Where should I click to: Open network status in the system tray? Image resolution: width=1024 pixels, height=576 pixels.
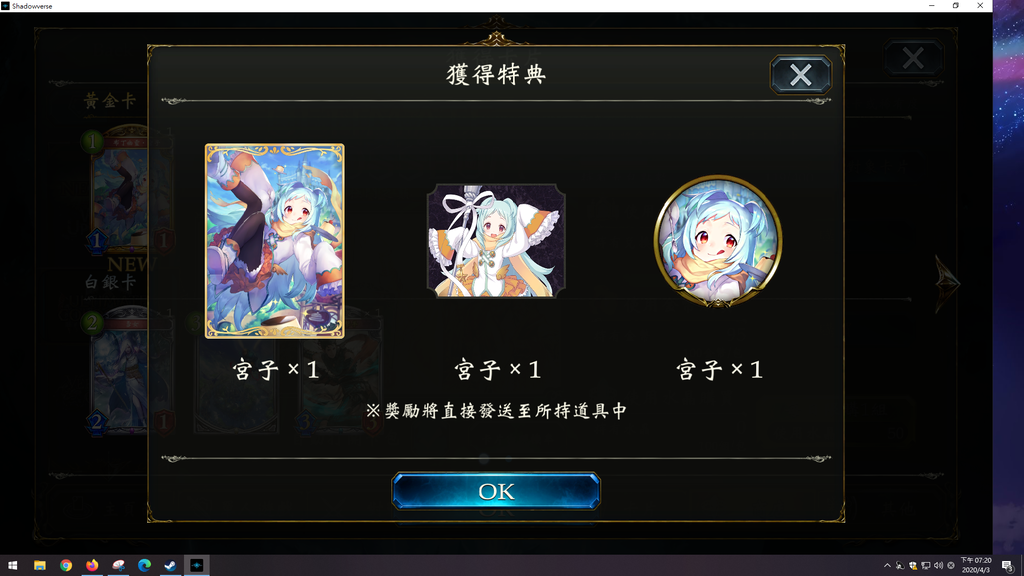pyautogui.click(x=925, y=566)
